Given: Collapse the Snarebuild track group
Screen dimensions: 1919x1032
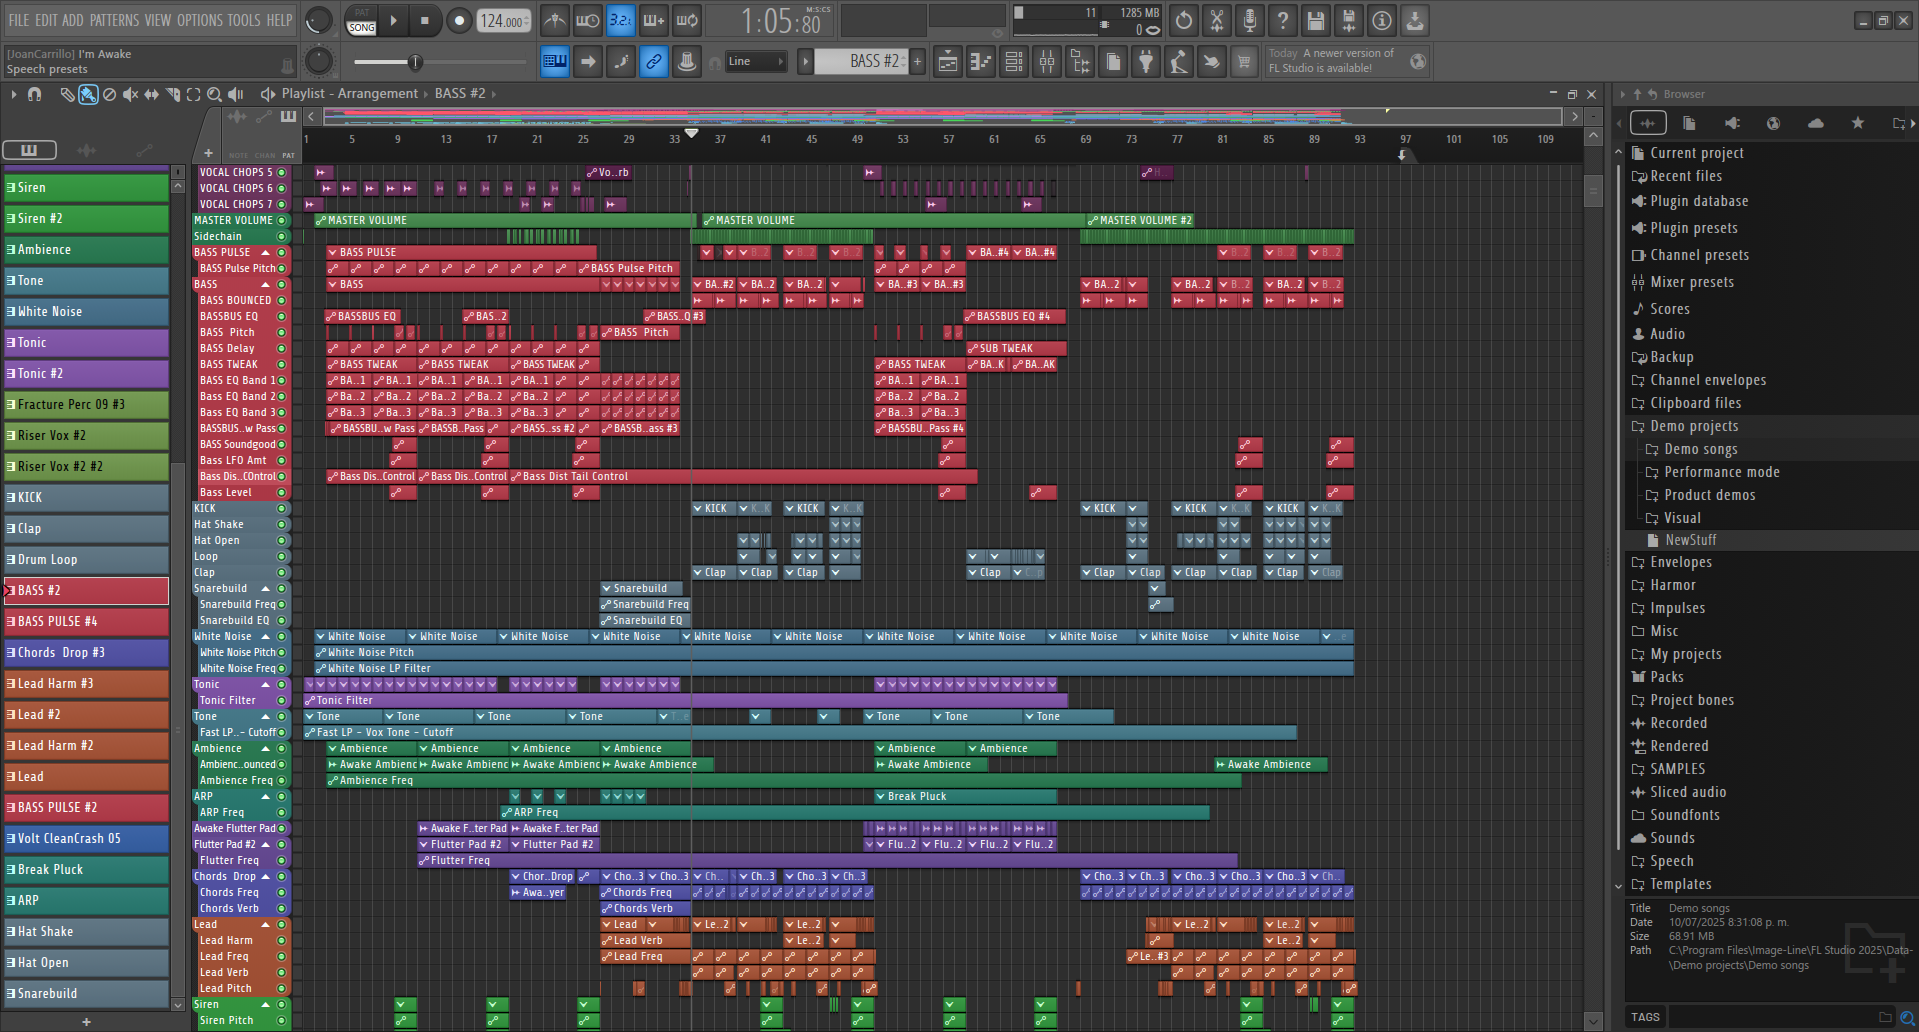Looking at the screenshot, I should (266, 588).
